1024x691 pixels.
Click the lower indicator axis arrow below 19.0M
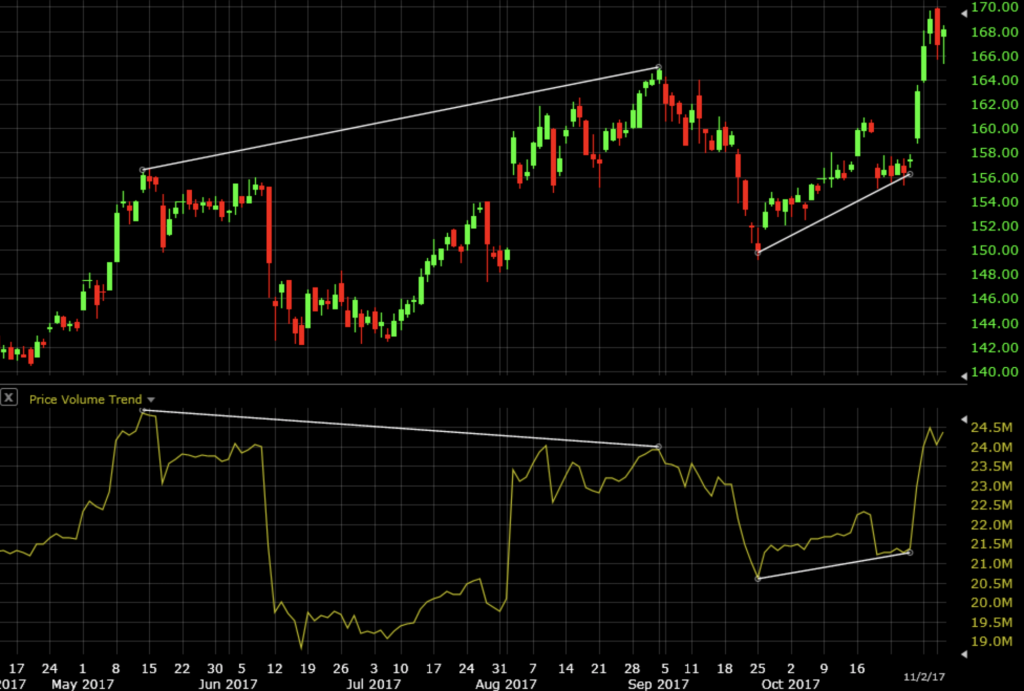pyautogui.click(x=964, y=654)
